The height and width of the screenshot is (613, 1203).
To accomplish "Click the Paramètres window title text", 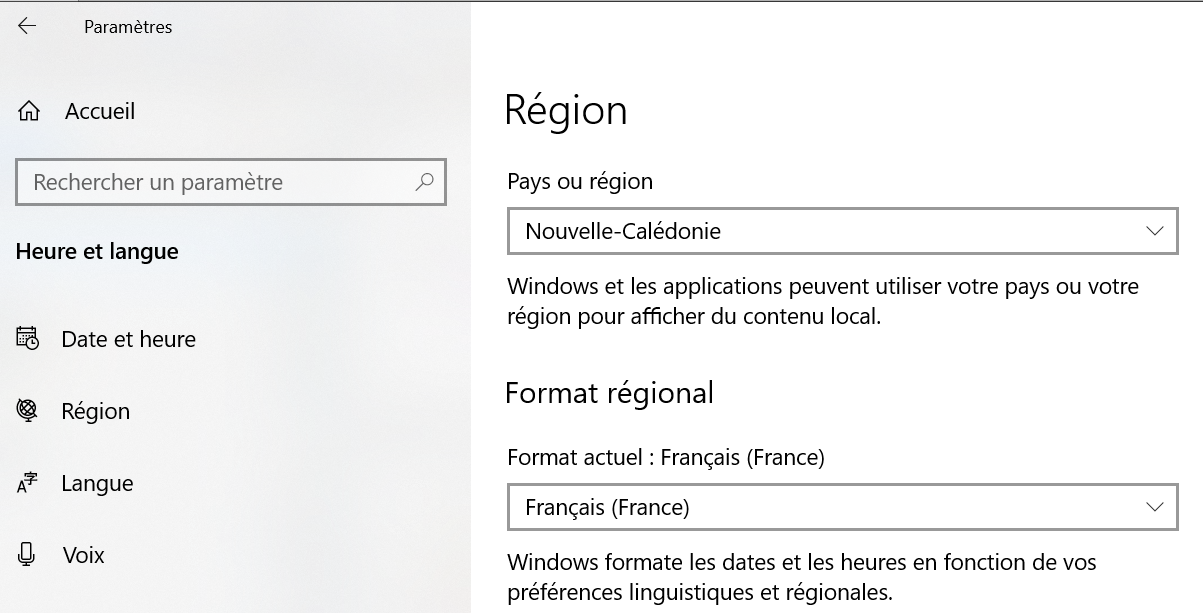I will coord(128,27).
